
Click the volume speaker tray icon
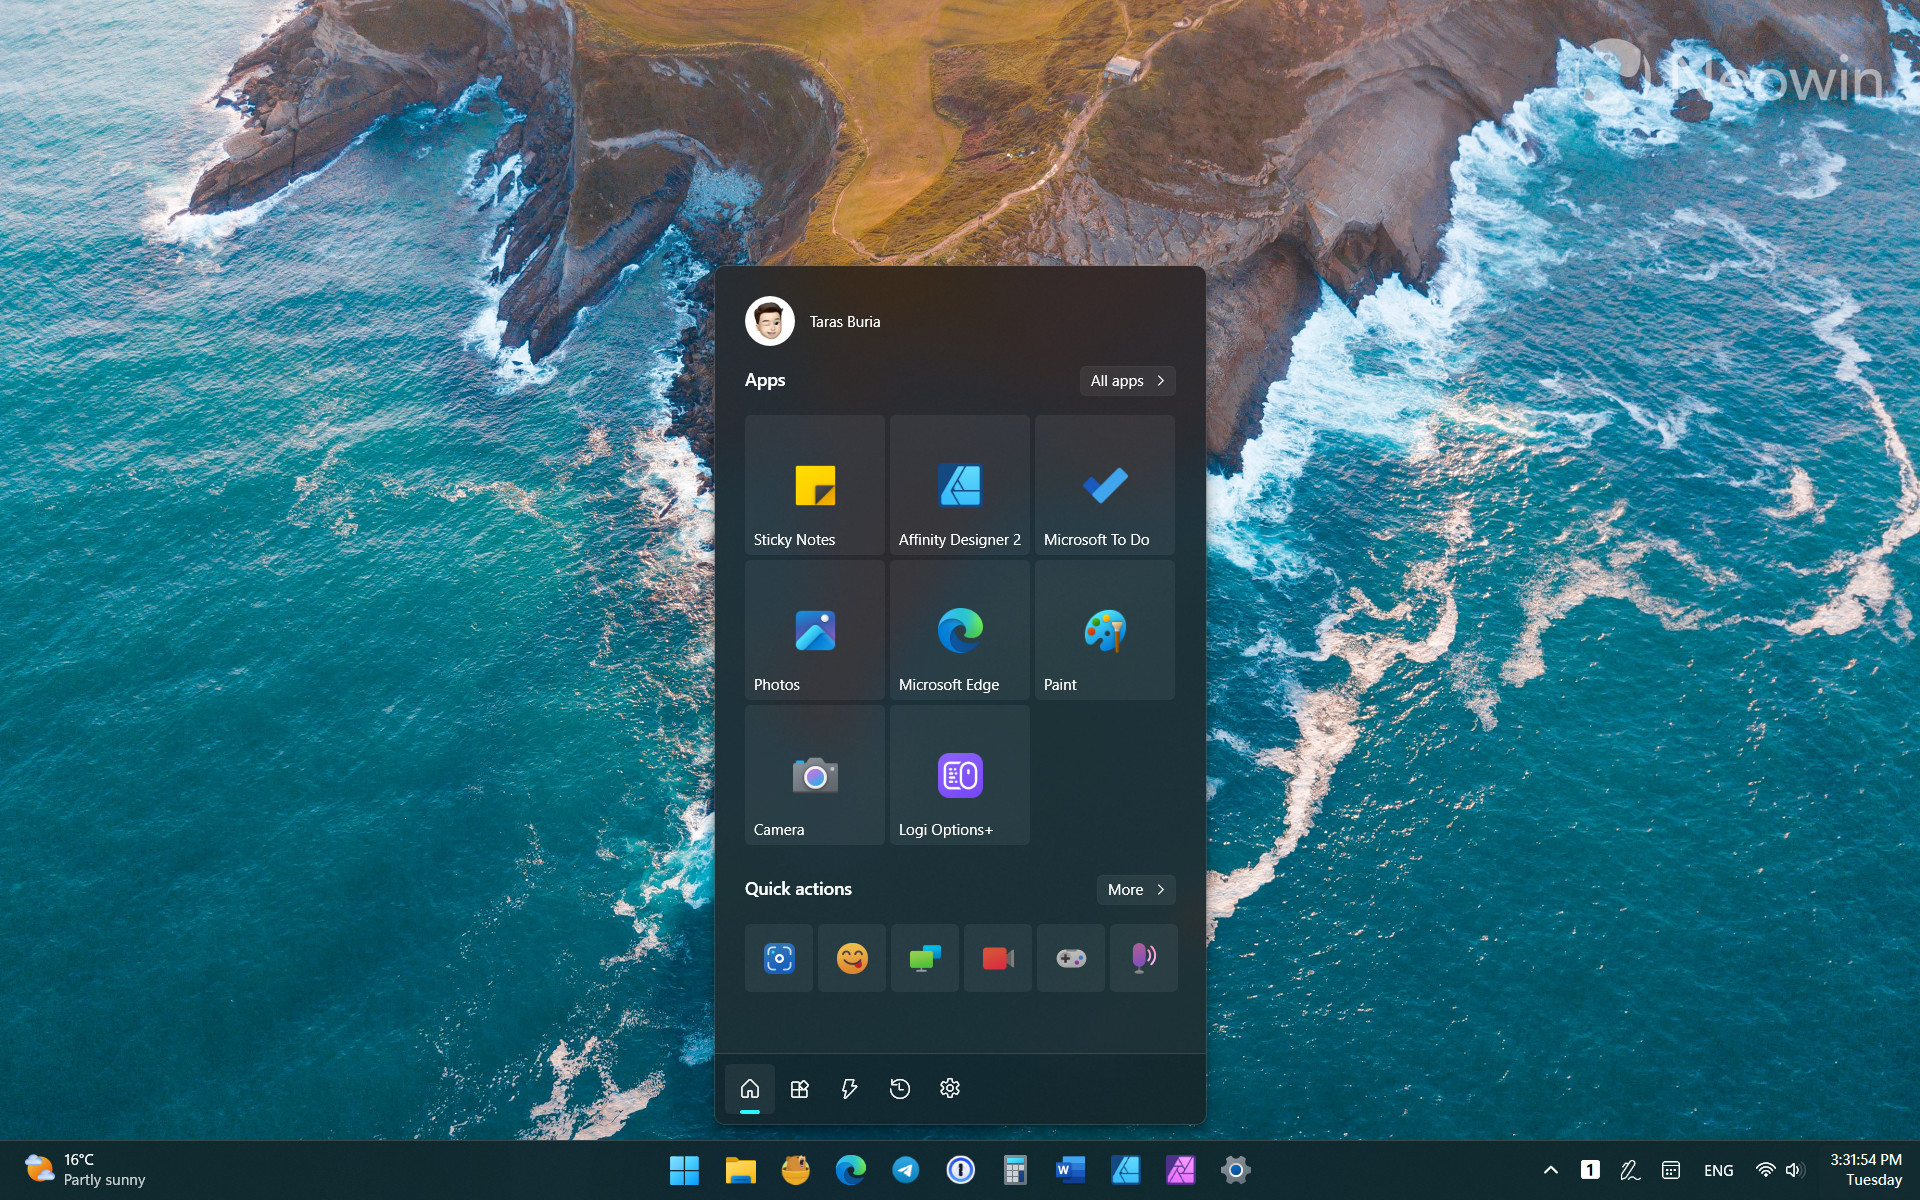[x=1794, y=1170]
